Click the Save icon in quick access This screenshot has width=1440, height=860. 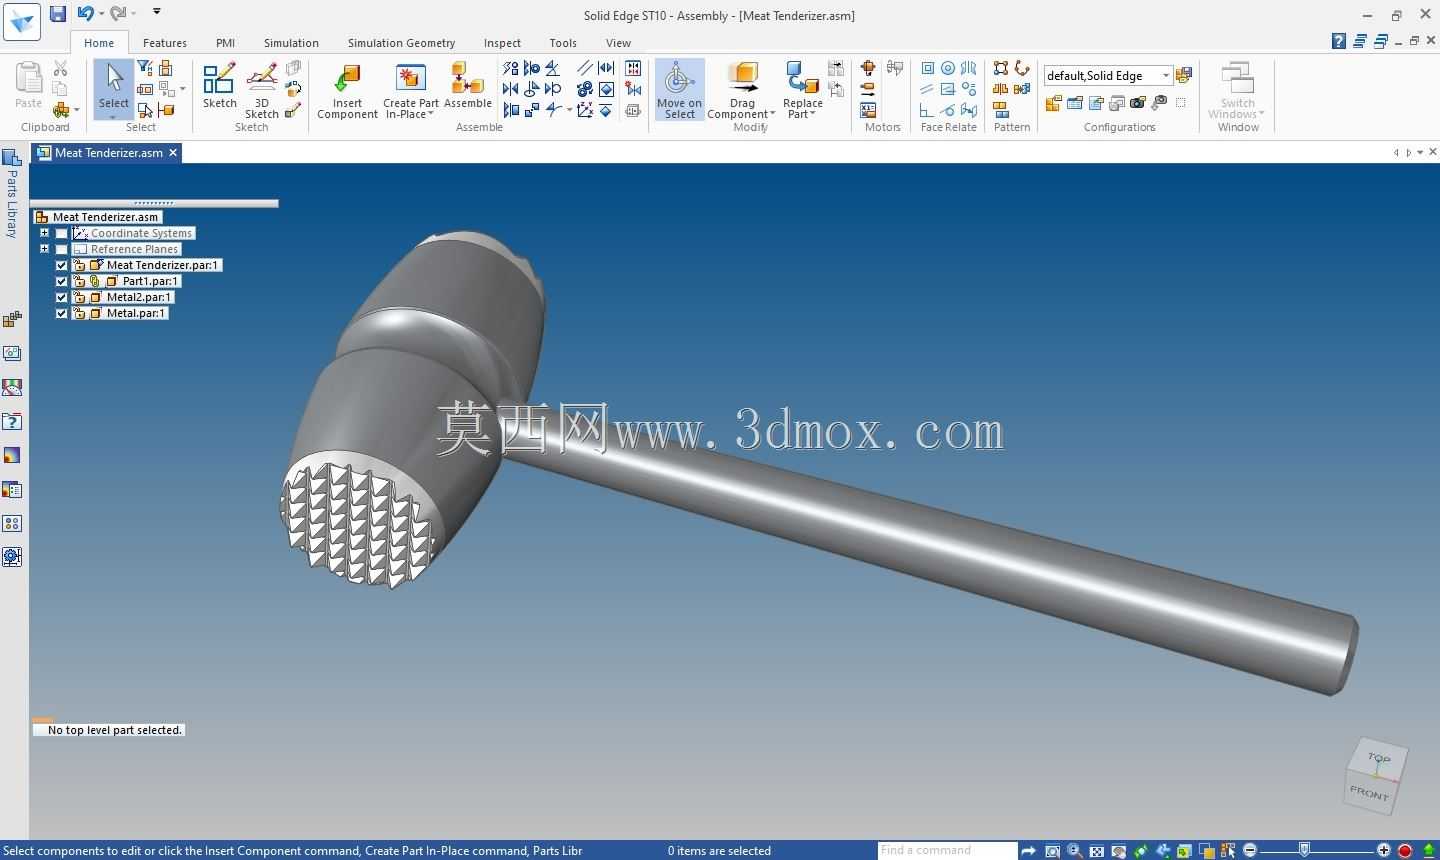coord(58,13)
